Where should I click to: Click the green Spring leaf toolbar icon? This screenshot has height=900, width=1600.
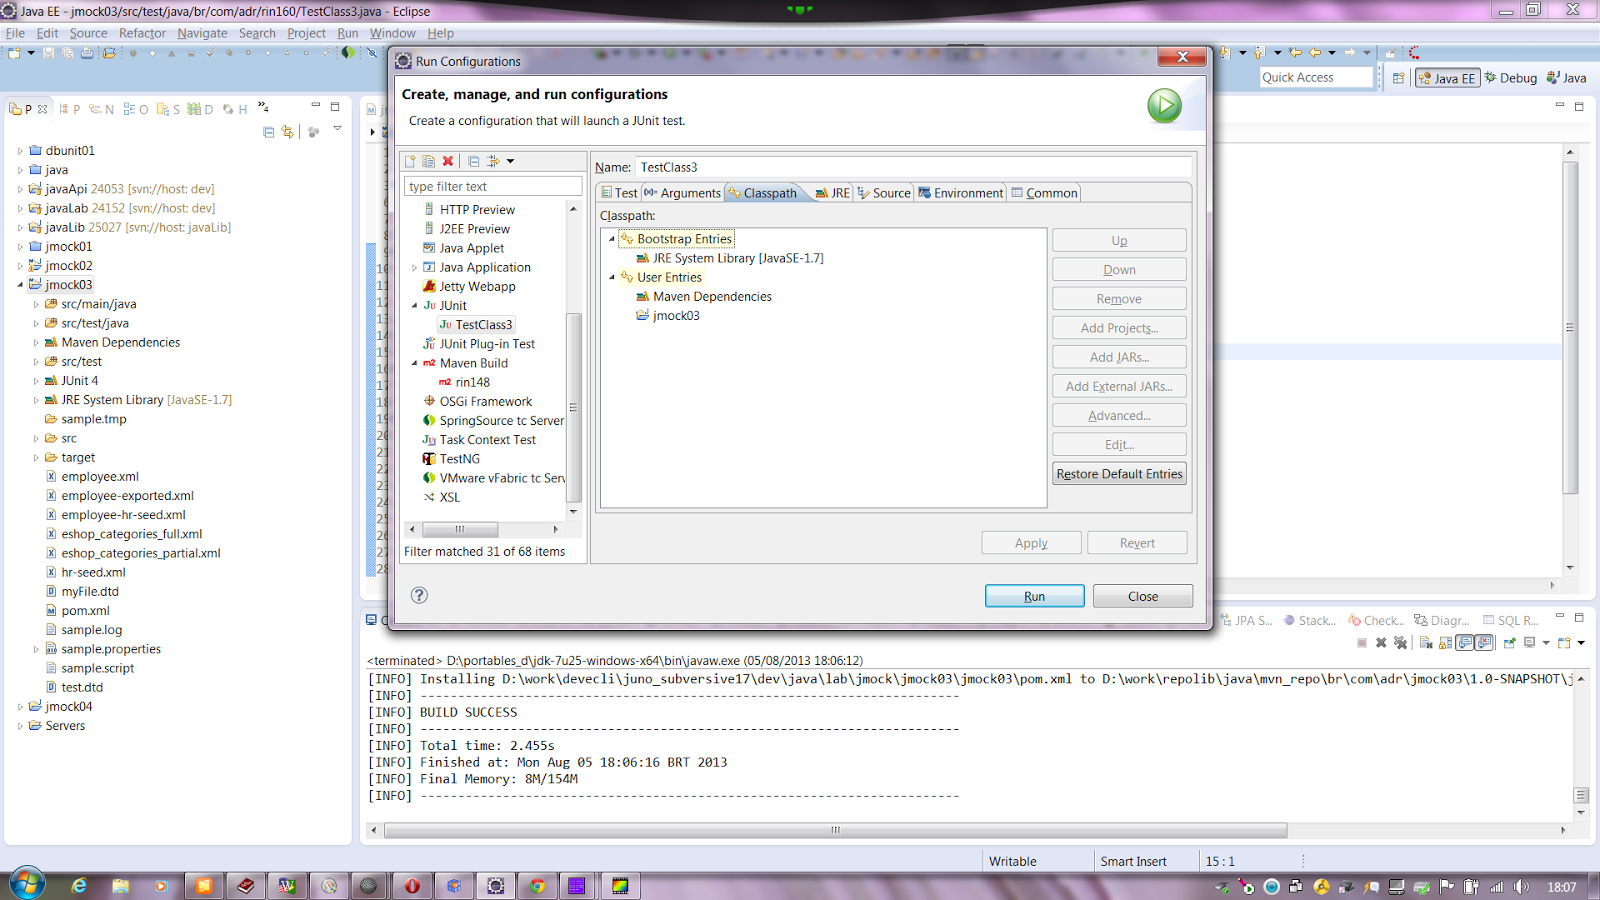(348, 53)
